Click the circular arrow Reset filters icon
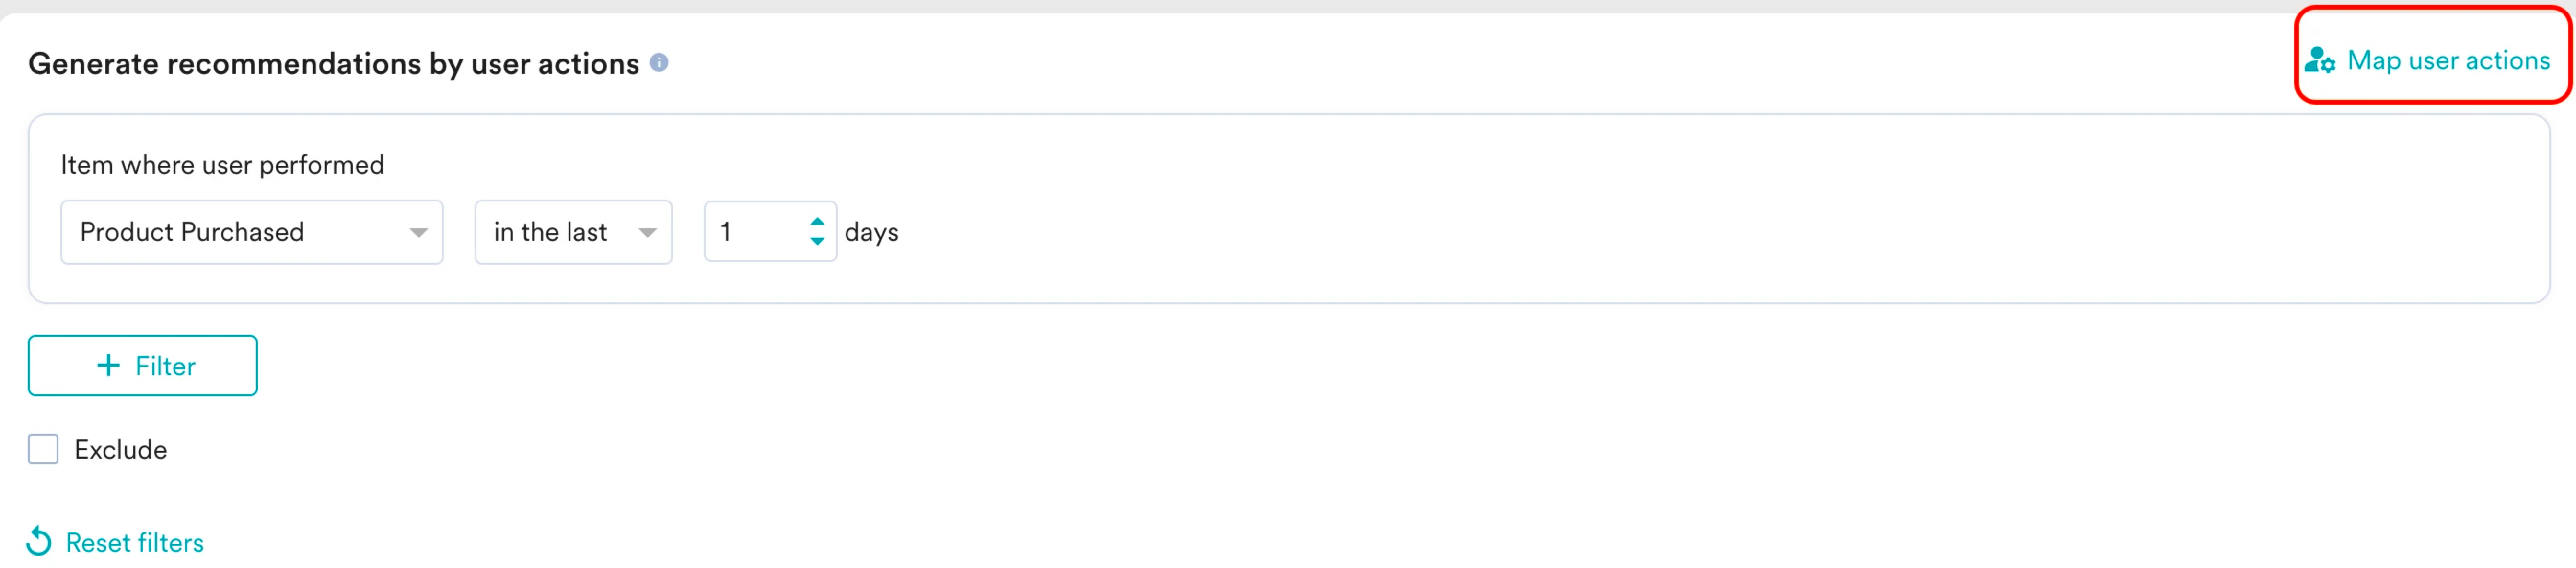This screenshot has width=2576, height=568. [39, 541]
